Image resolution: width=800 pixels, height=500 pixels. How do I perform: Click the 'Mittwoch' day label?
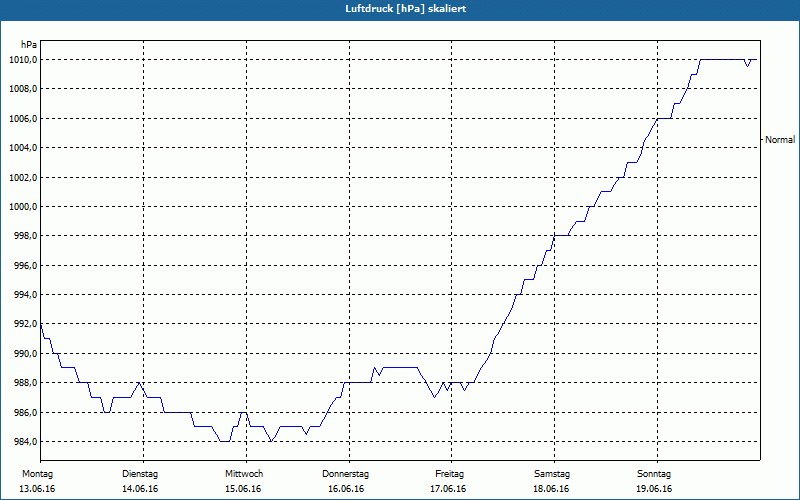tap(244, 474)
